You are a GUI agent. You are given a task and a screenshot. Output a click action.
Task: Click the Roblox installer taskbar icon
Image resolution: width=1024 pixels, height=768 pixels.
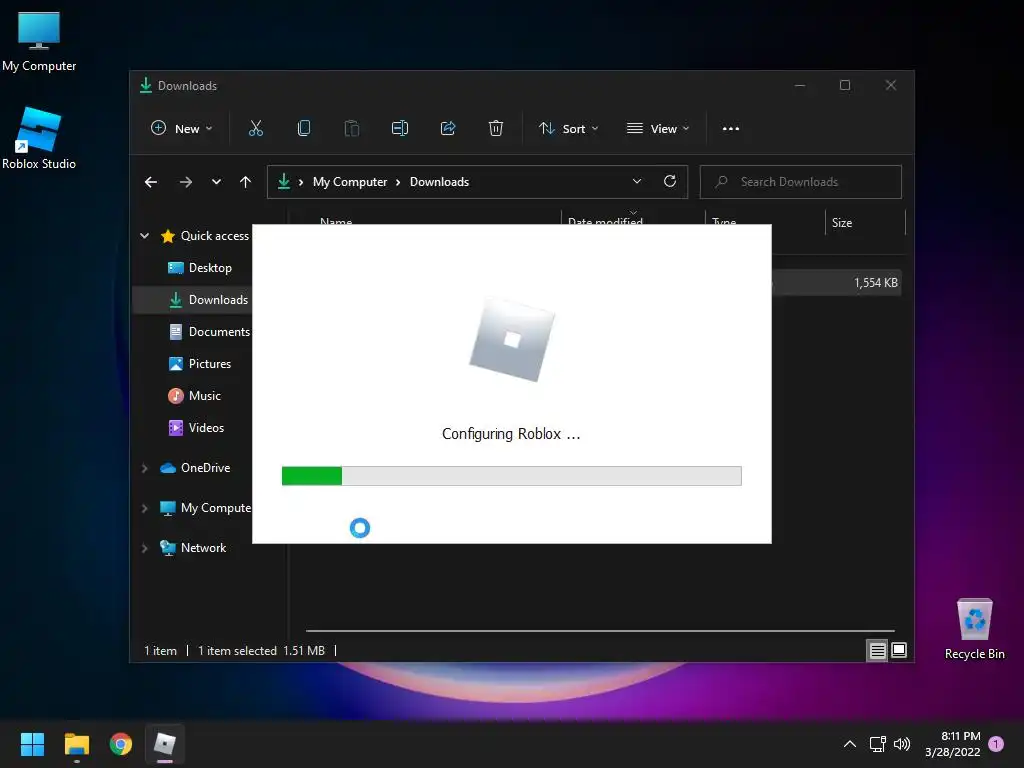pos(165,744)
